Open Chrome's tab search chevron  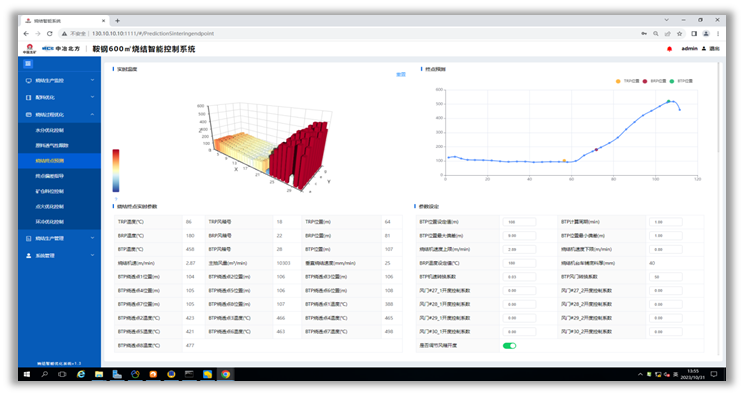coord(667,20)
